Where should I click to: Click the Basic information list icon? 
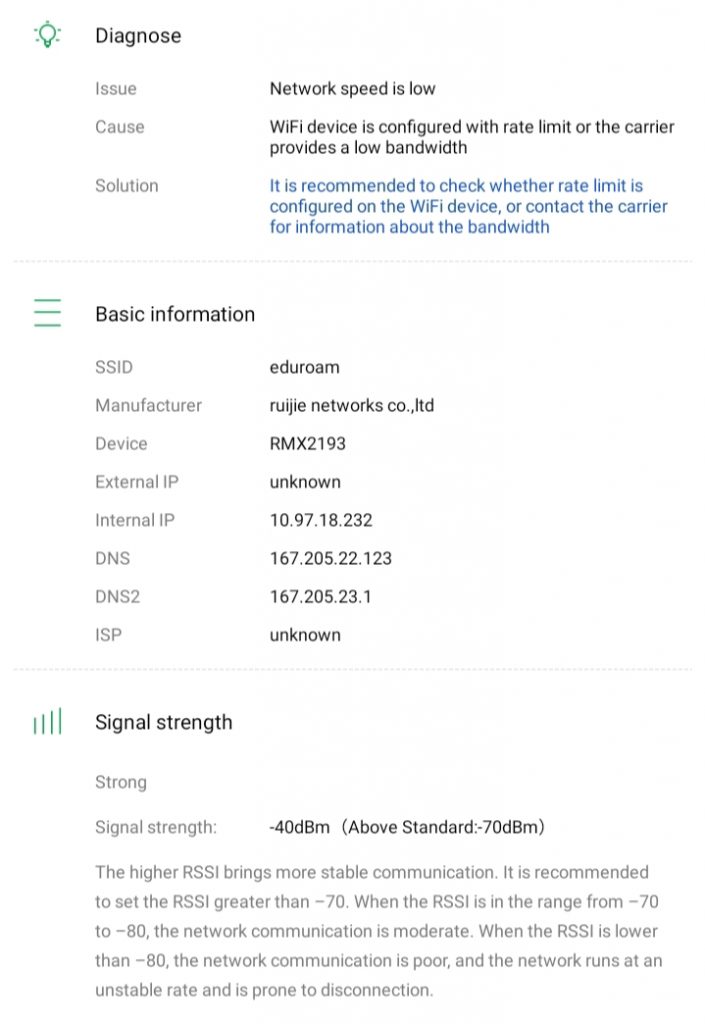(x=47, y=313)
